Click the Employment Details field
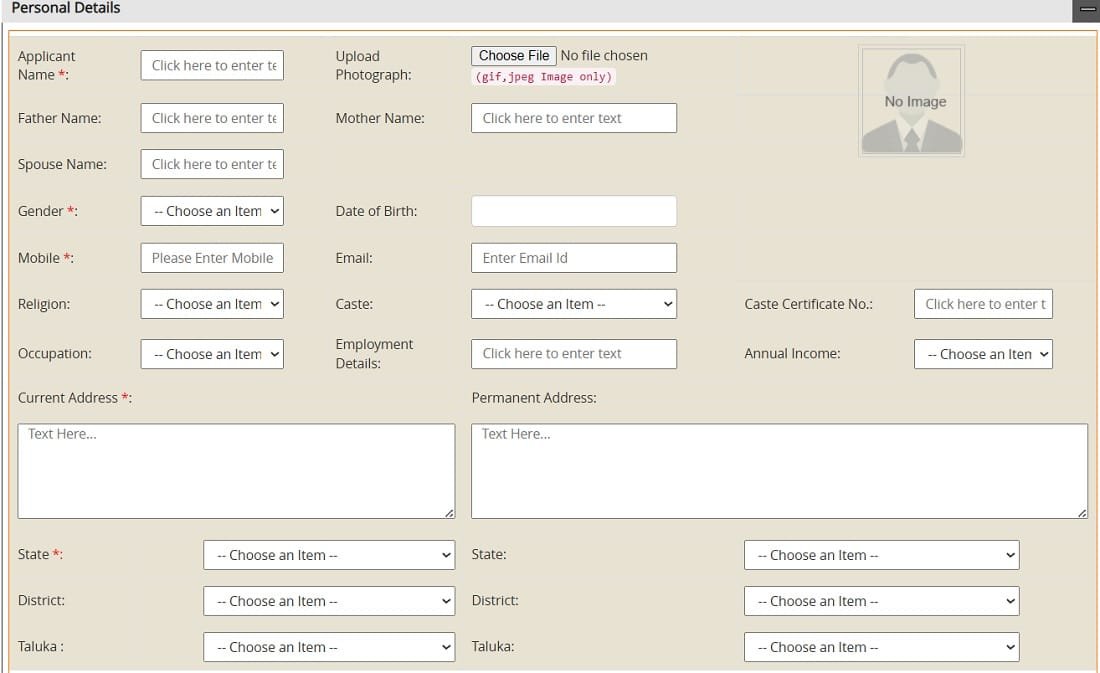Viewport: 1100px width, 673px height. point(574,354)
